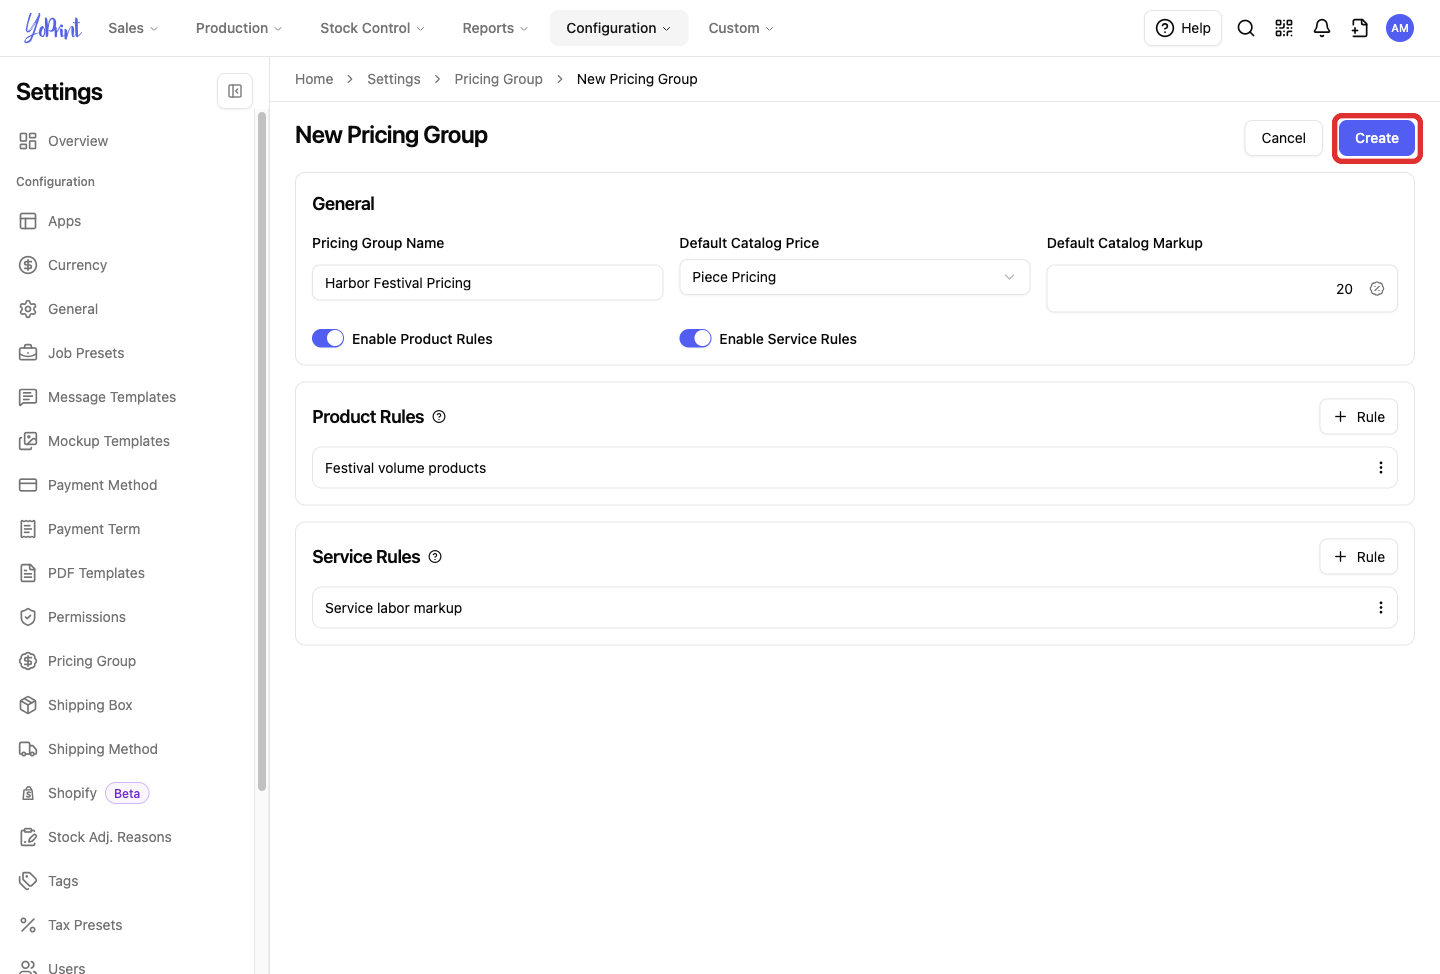Click the YoPrint logo
This screenshot has width=1440, height=974.
pos(53,28)
